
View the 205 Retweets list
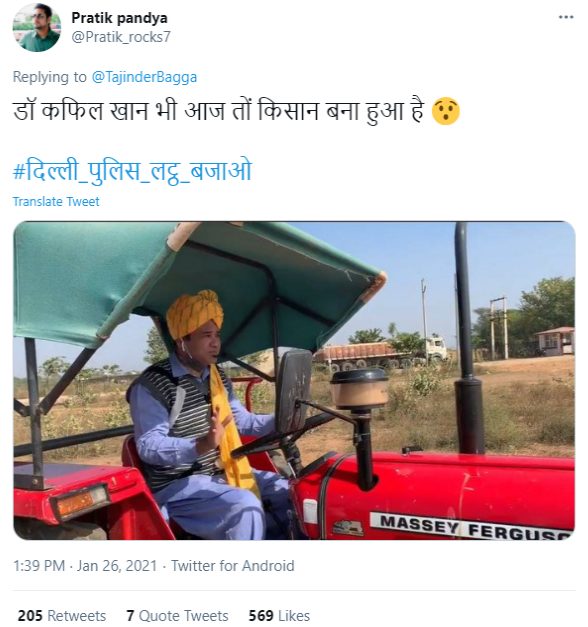tap(62, 616)
